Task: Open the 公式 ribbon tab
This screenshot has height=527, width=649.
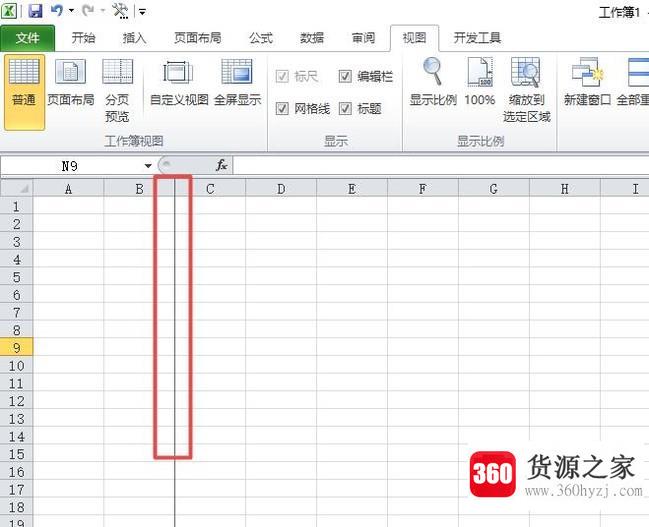Action: [x=261, y=38]
